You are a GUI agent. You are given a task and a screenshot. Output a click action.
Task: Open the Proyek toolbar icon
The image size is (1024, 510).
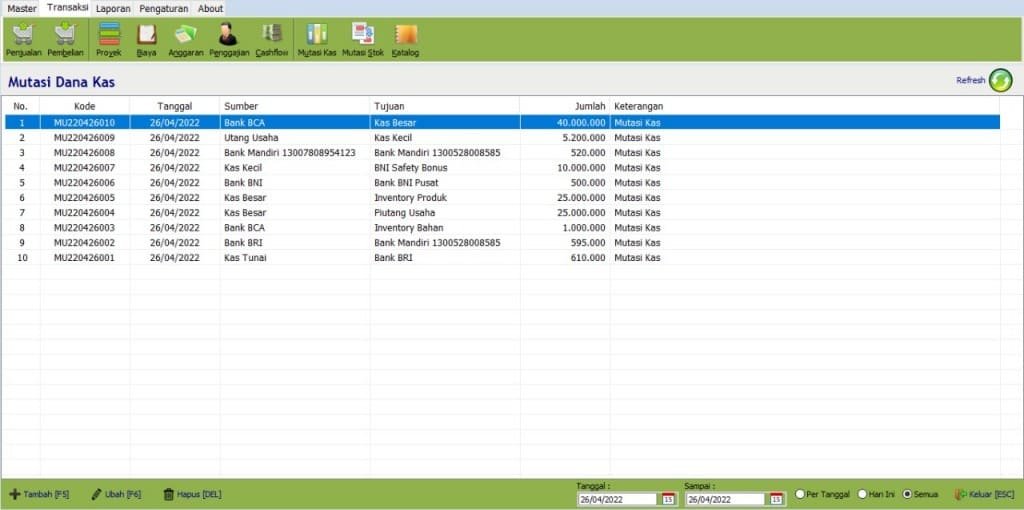click(x=109, y=40)
